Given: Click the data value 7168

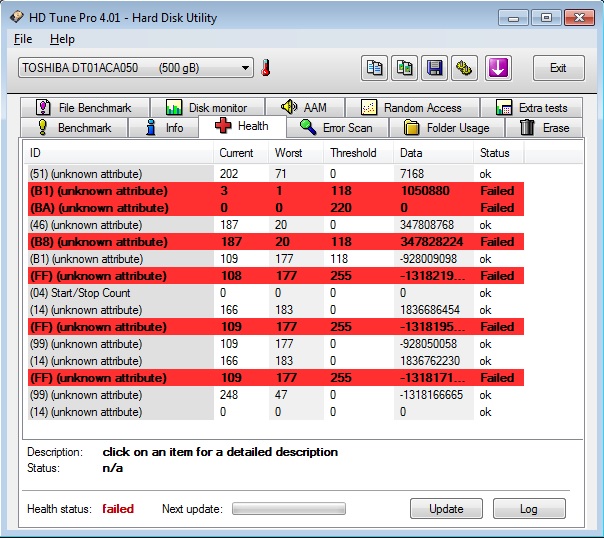Looking at the screenshot, I should (412, 174).
